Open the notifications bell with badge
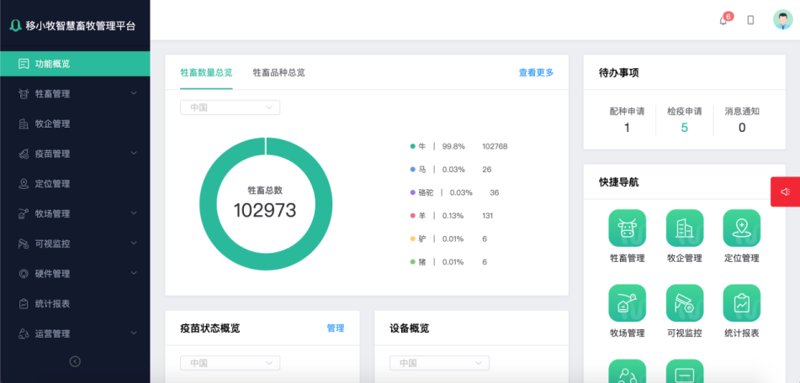The image size is (800, 383). 723,20
